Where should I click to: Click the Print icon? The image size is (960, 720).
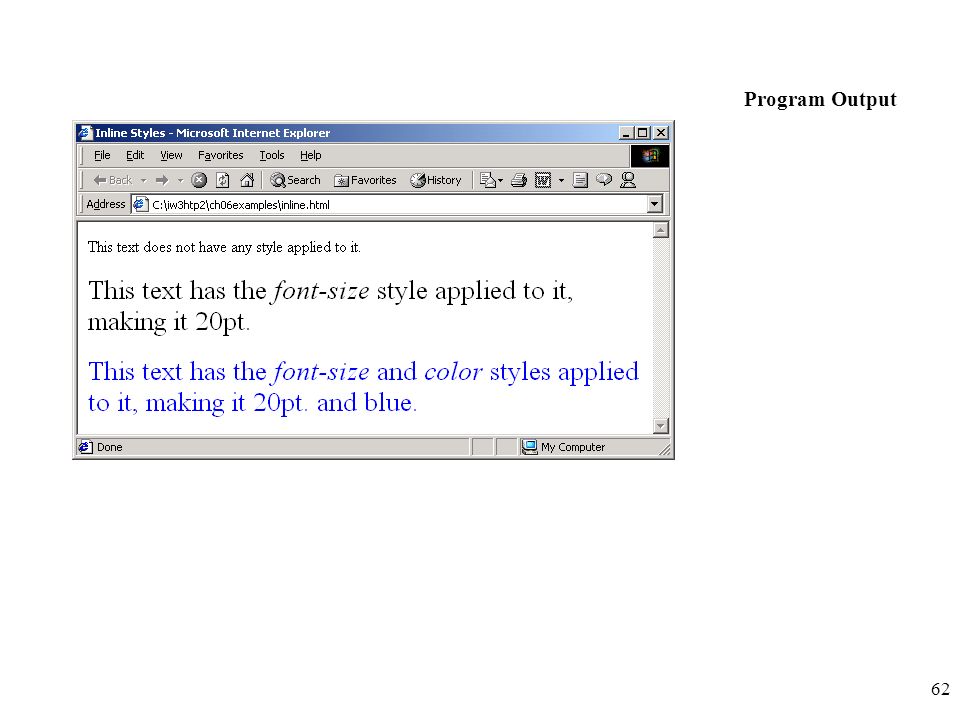[x=519, y=180]
